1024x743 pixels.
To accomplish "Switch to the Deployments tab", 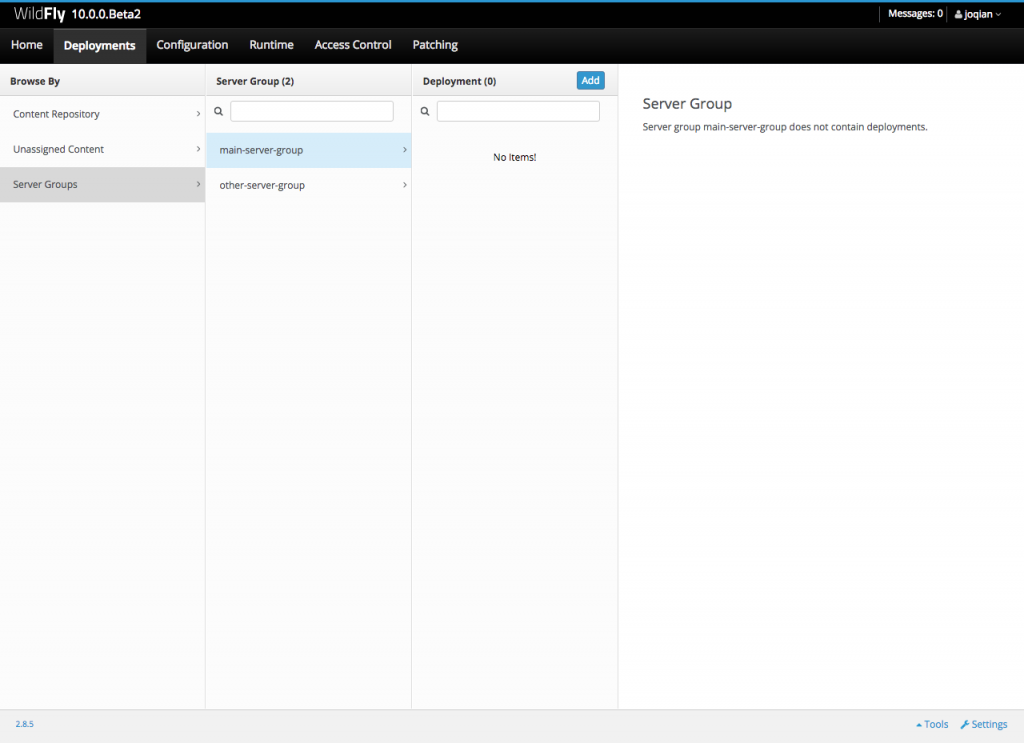I will [100, 46].
